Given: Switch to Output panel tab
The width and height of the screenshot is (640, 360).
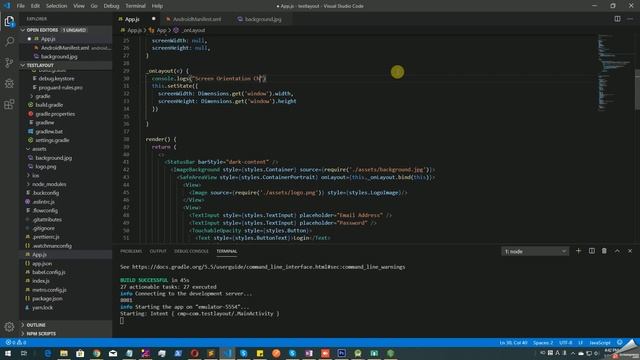Looking at the screenshot, I should [158, 251].
